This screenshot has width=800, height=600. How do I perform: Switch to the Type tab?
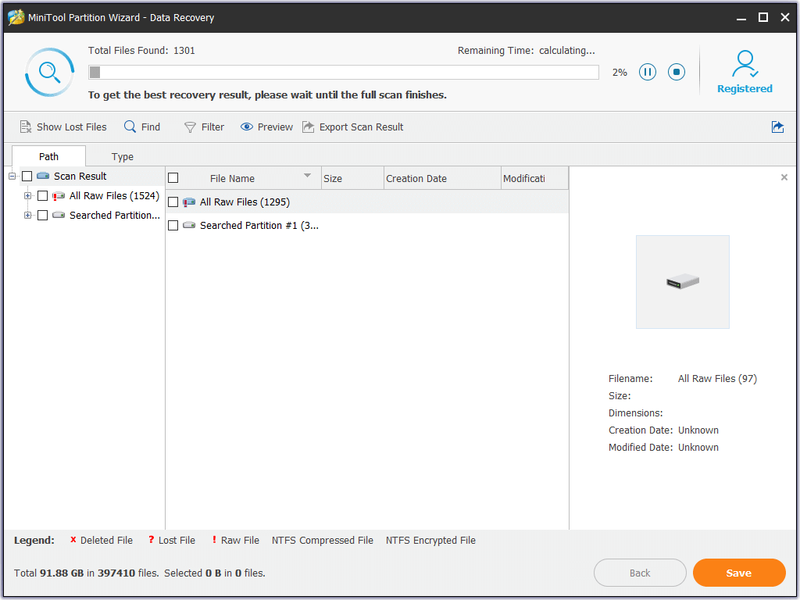[x=122, y=157]
